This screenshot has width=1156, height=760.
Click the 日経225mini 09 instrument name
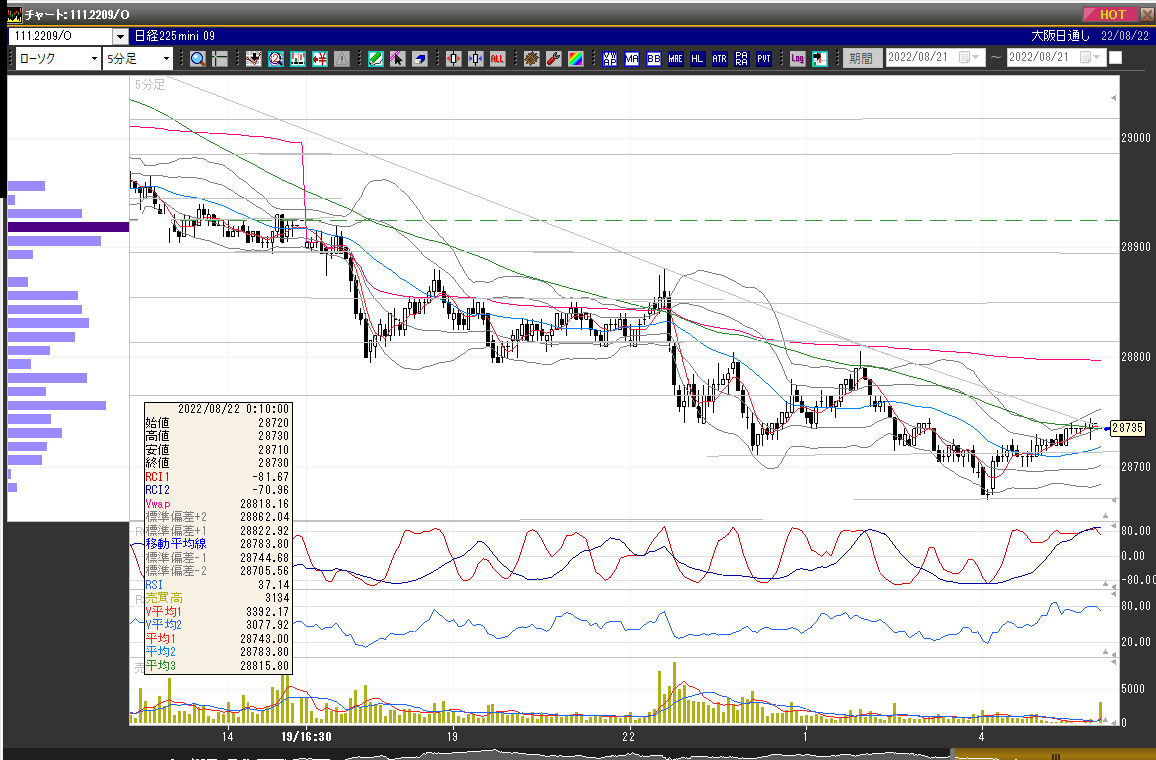point(175,35)
